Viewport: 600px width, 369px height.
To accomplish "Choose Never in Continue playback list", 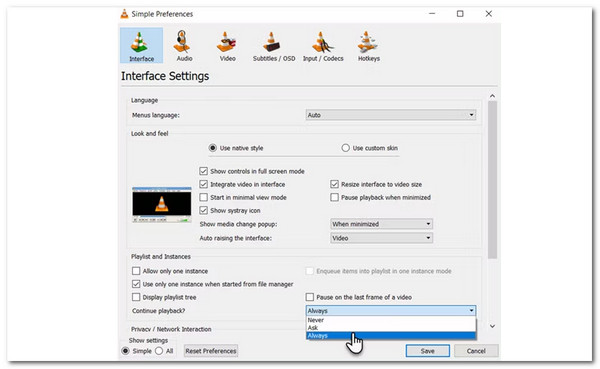I will click(x=391, y=320).
